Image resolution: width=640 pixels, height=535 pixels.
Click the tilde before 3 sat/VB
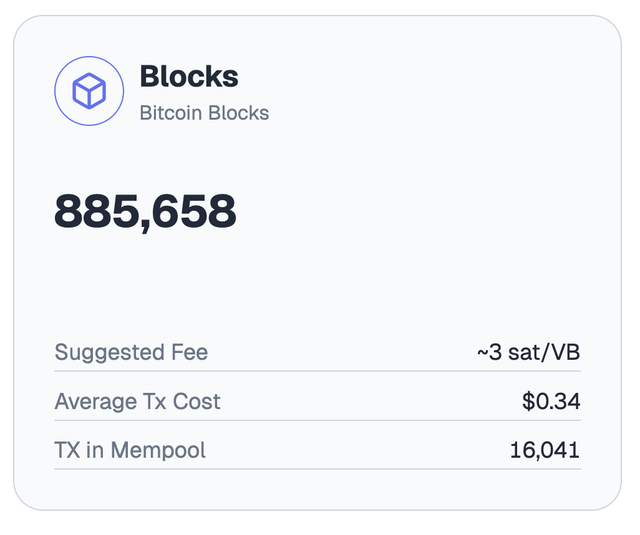coord(482,353)
